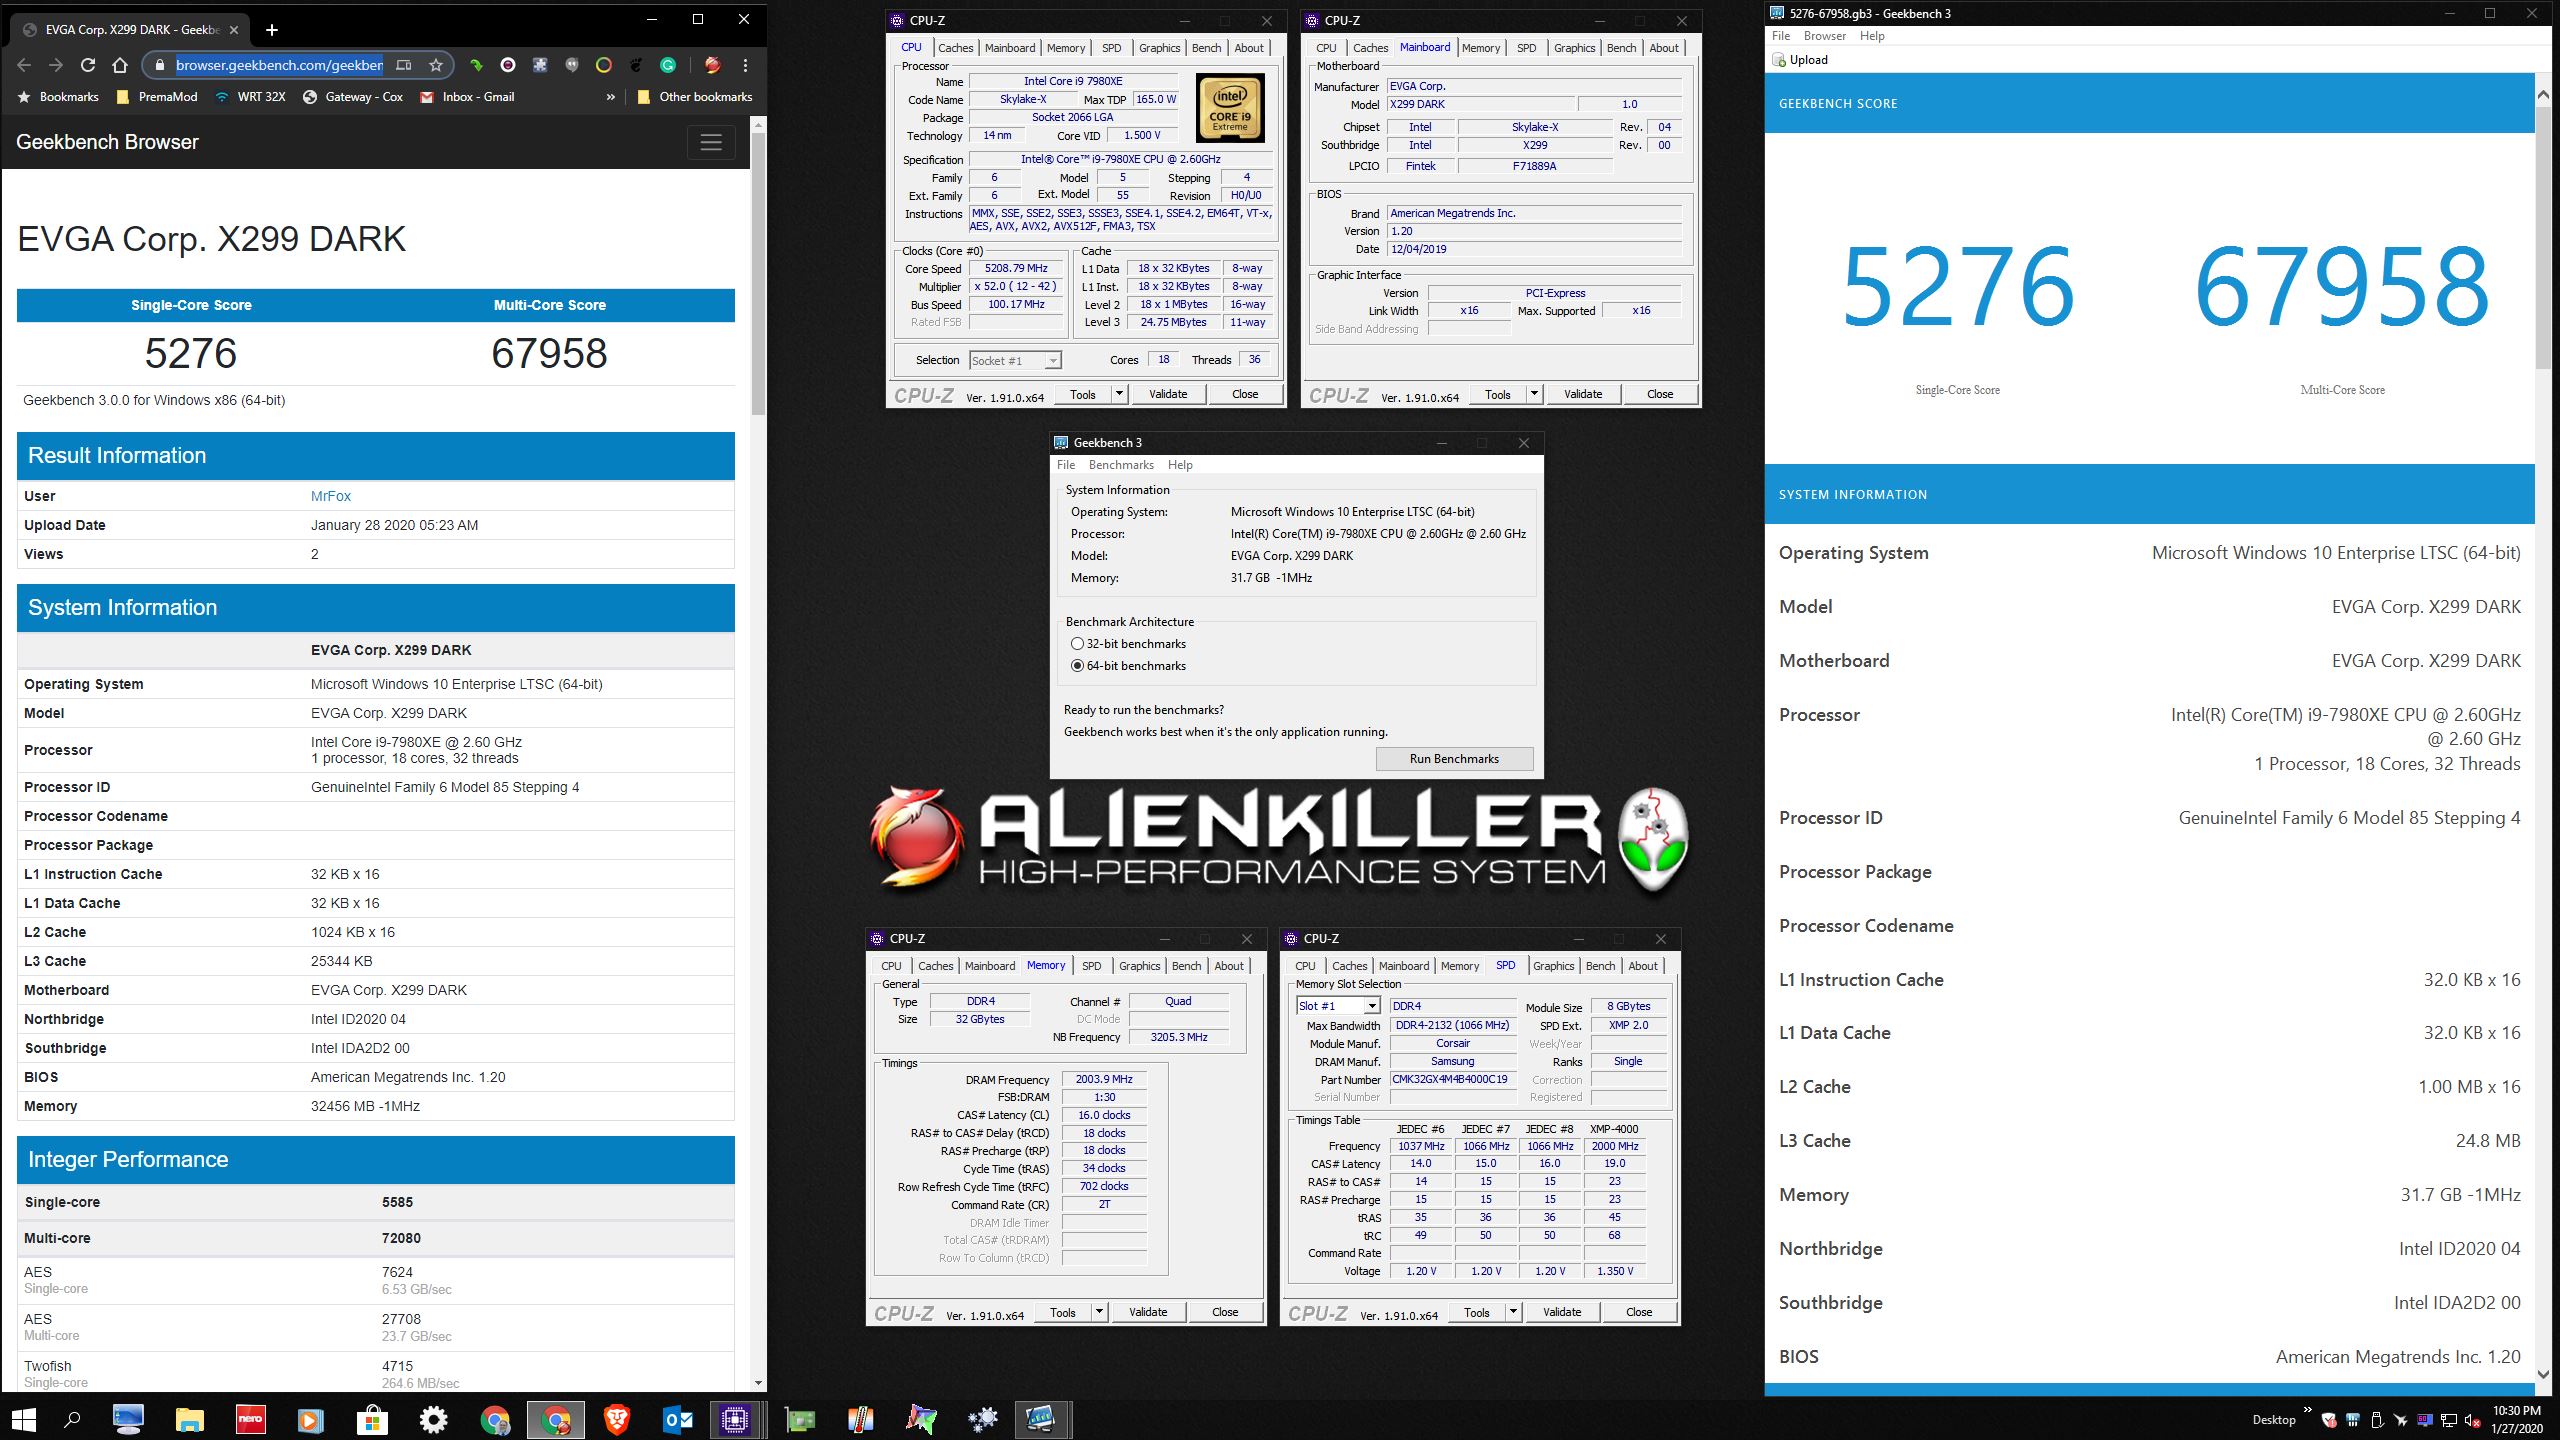Image resolution: width=2560 pixels, height=1440 pixels.
Task: Open a new Chrome tab with plus icon
Action: pos(271,30)
